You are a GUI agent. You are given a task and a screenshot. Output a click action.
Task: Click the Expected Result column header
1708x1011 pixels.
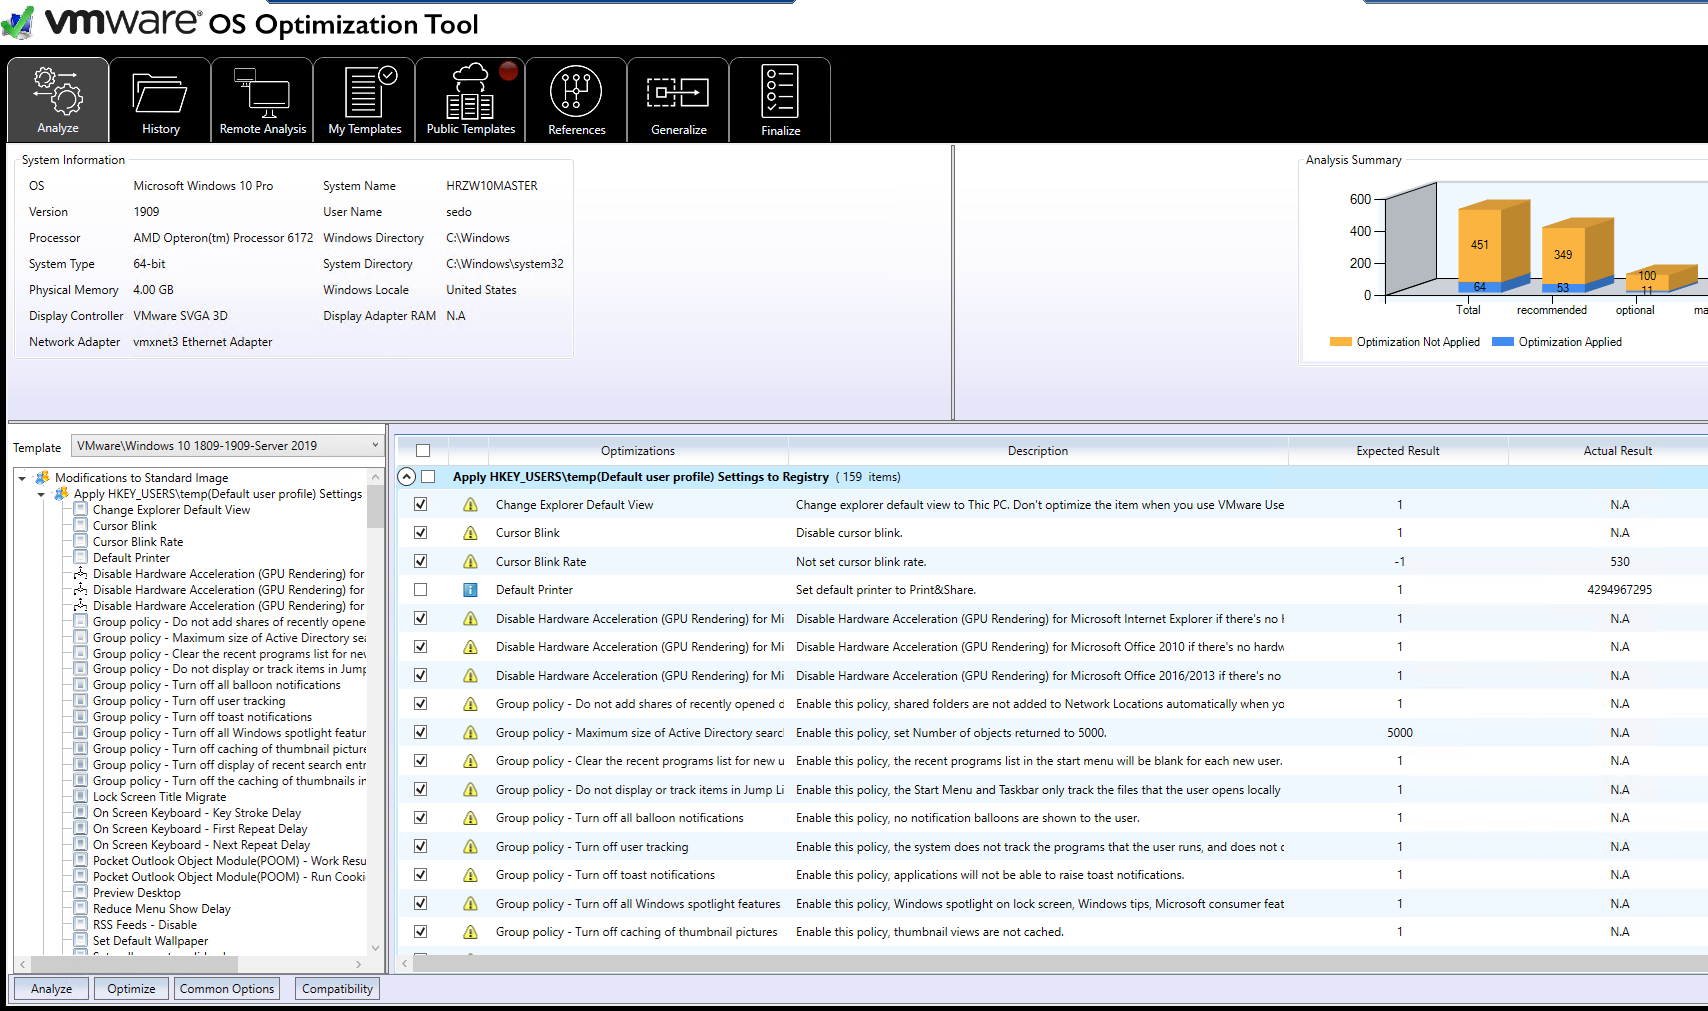pos(1398,451)
